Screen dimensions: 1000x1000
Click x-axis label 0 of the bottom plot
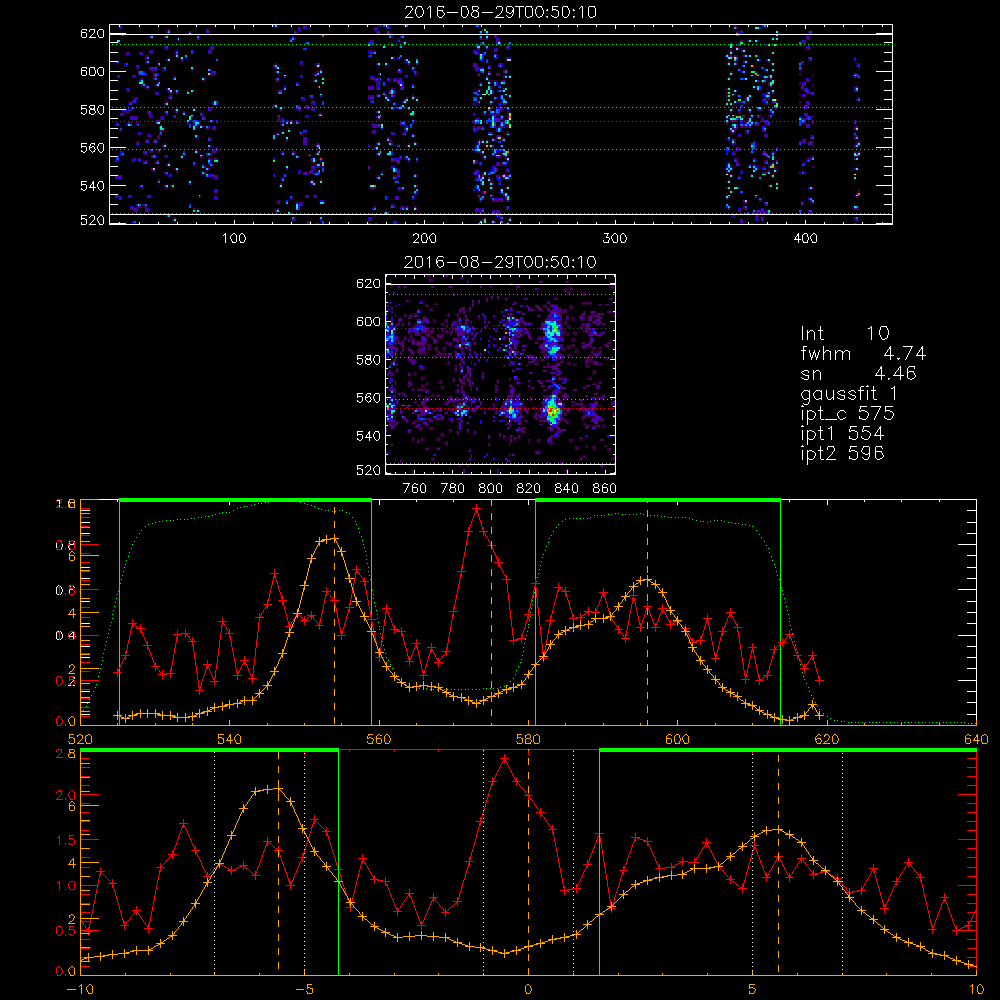(x=528, y=989)
